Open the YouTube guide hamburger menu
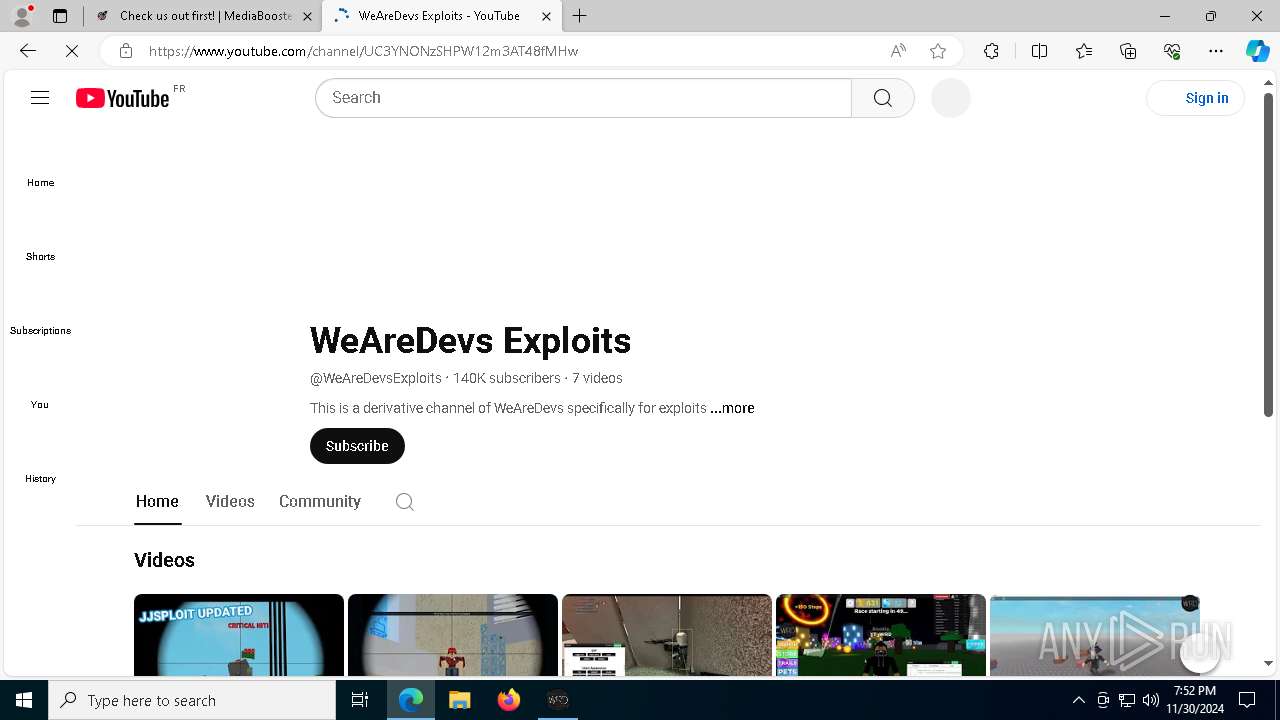1280x720 pixels. click(x=40, y=97)
